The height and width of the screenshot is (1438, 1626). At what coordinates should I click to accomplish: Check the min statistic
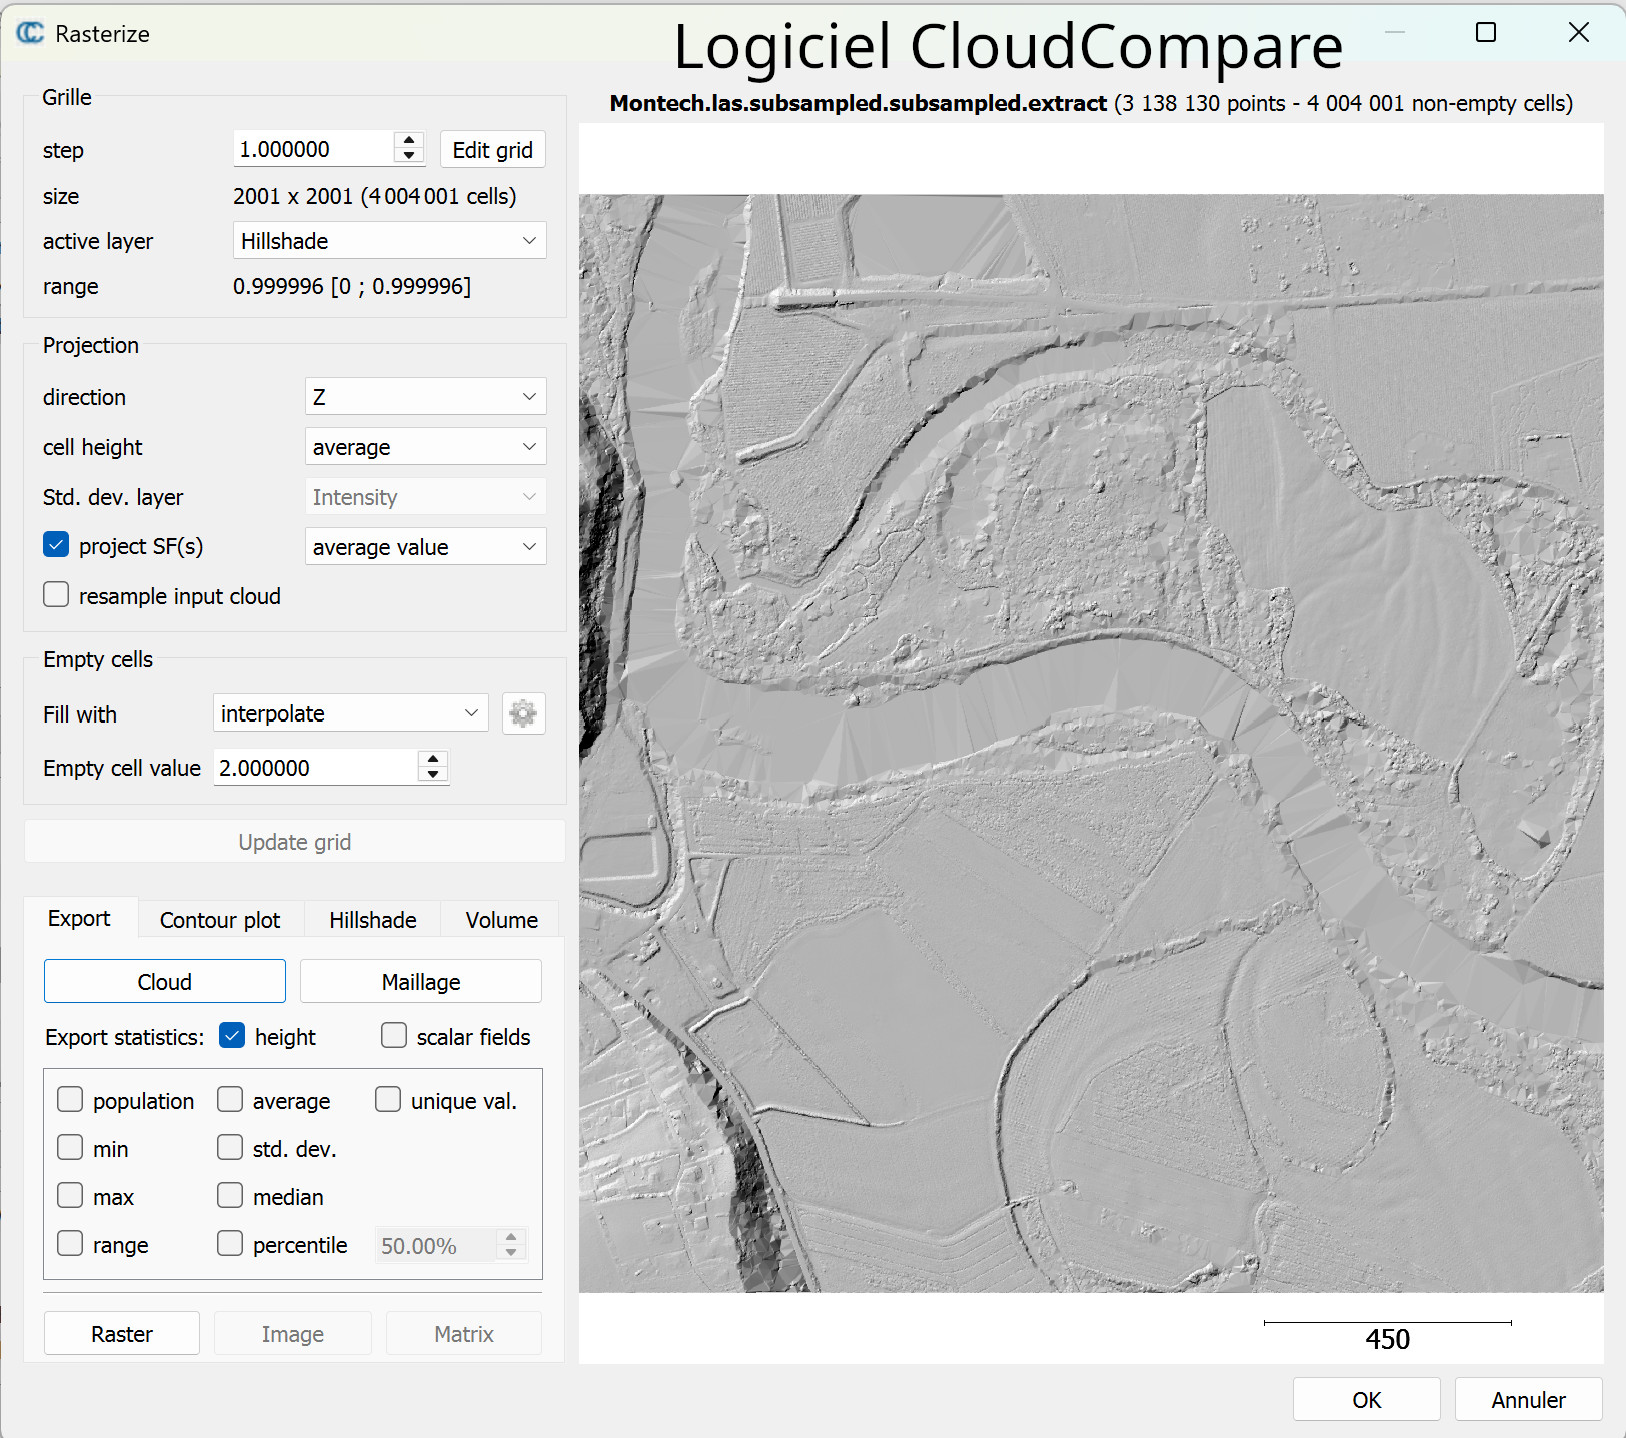[x=70, y=1148]
